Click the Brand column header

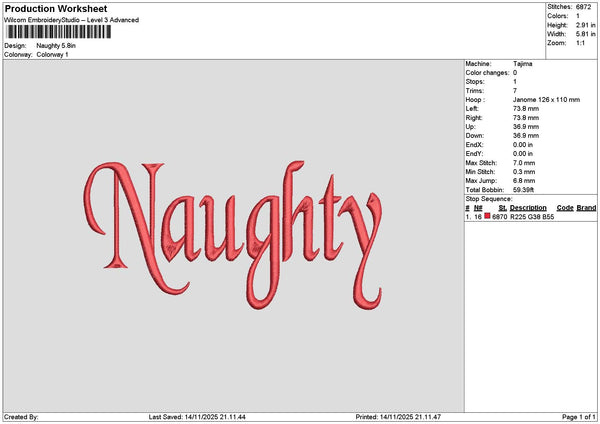coord(586,208)
